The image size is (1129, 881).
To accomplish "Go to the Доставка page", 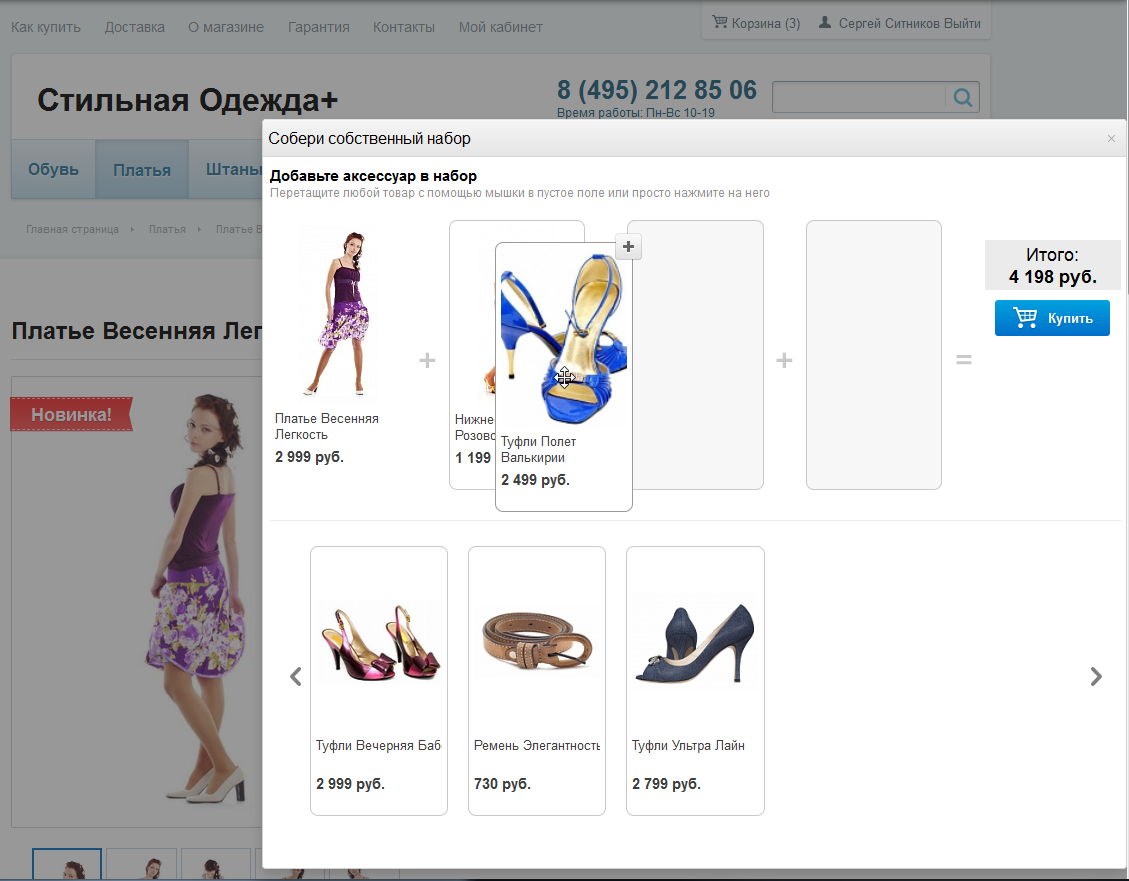I will (134, 27).
